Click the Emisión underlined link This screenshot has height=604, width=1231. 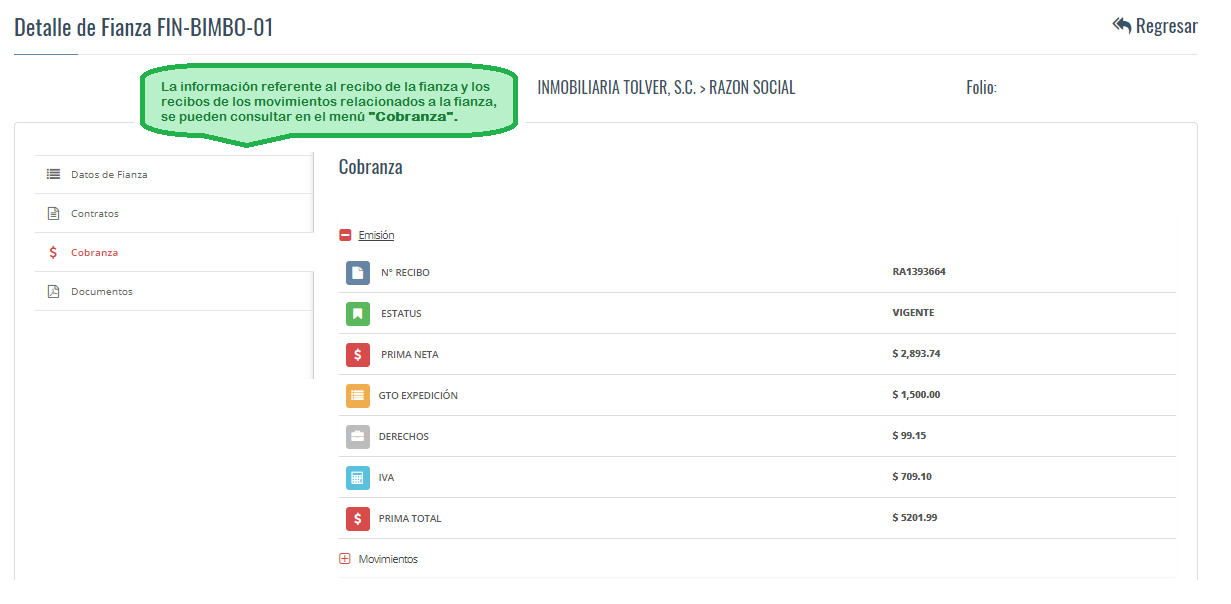(376, 235)
